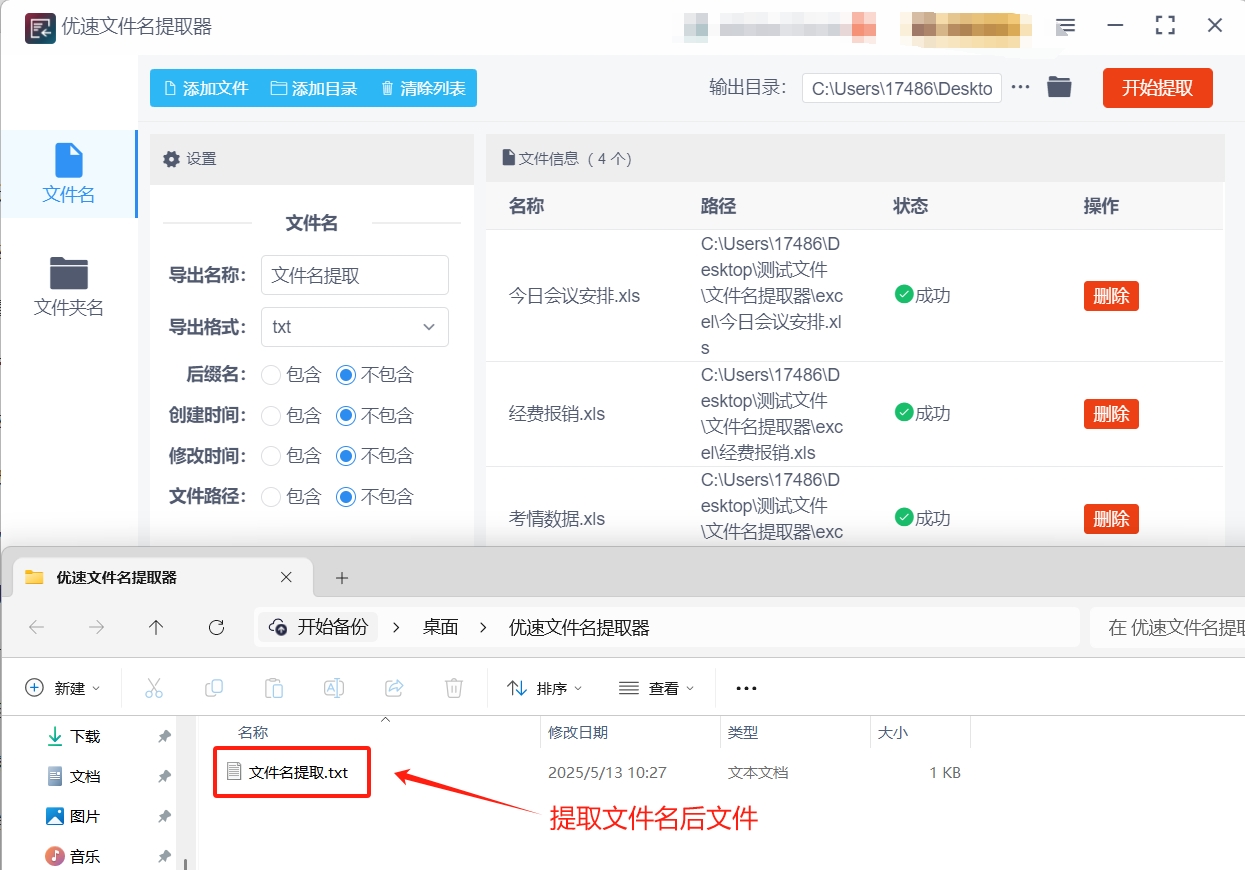The height and width of the screenshot is (870, 1245).
Task: Open the 排序 dropdown
Action: point(544,688)
